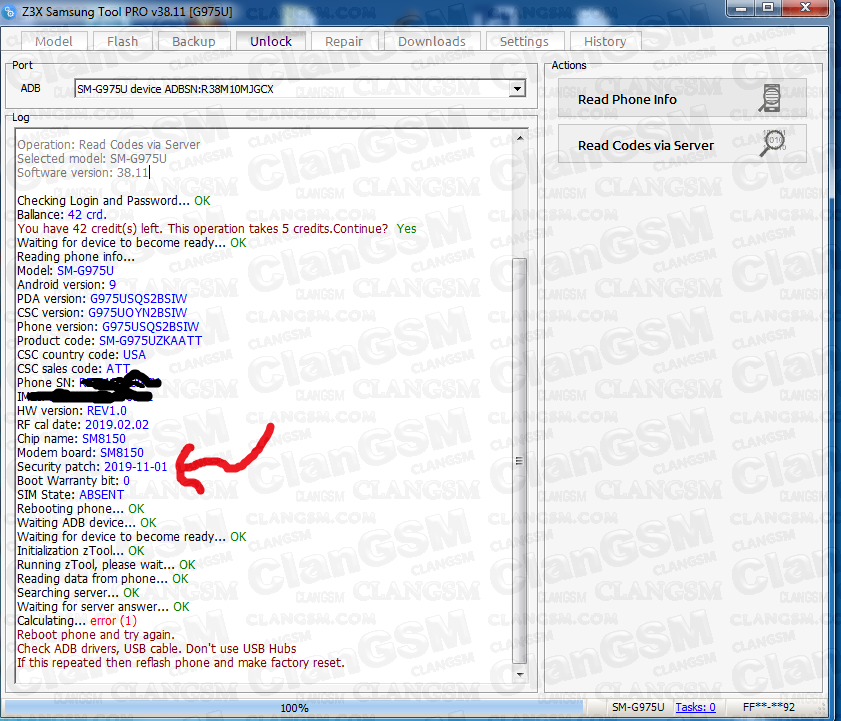Click the Read Codes via Server button

(x=682, y=144)
